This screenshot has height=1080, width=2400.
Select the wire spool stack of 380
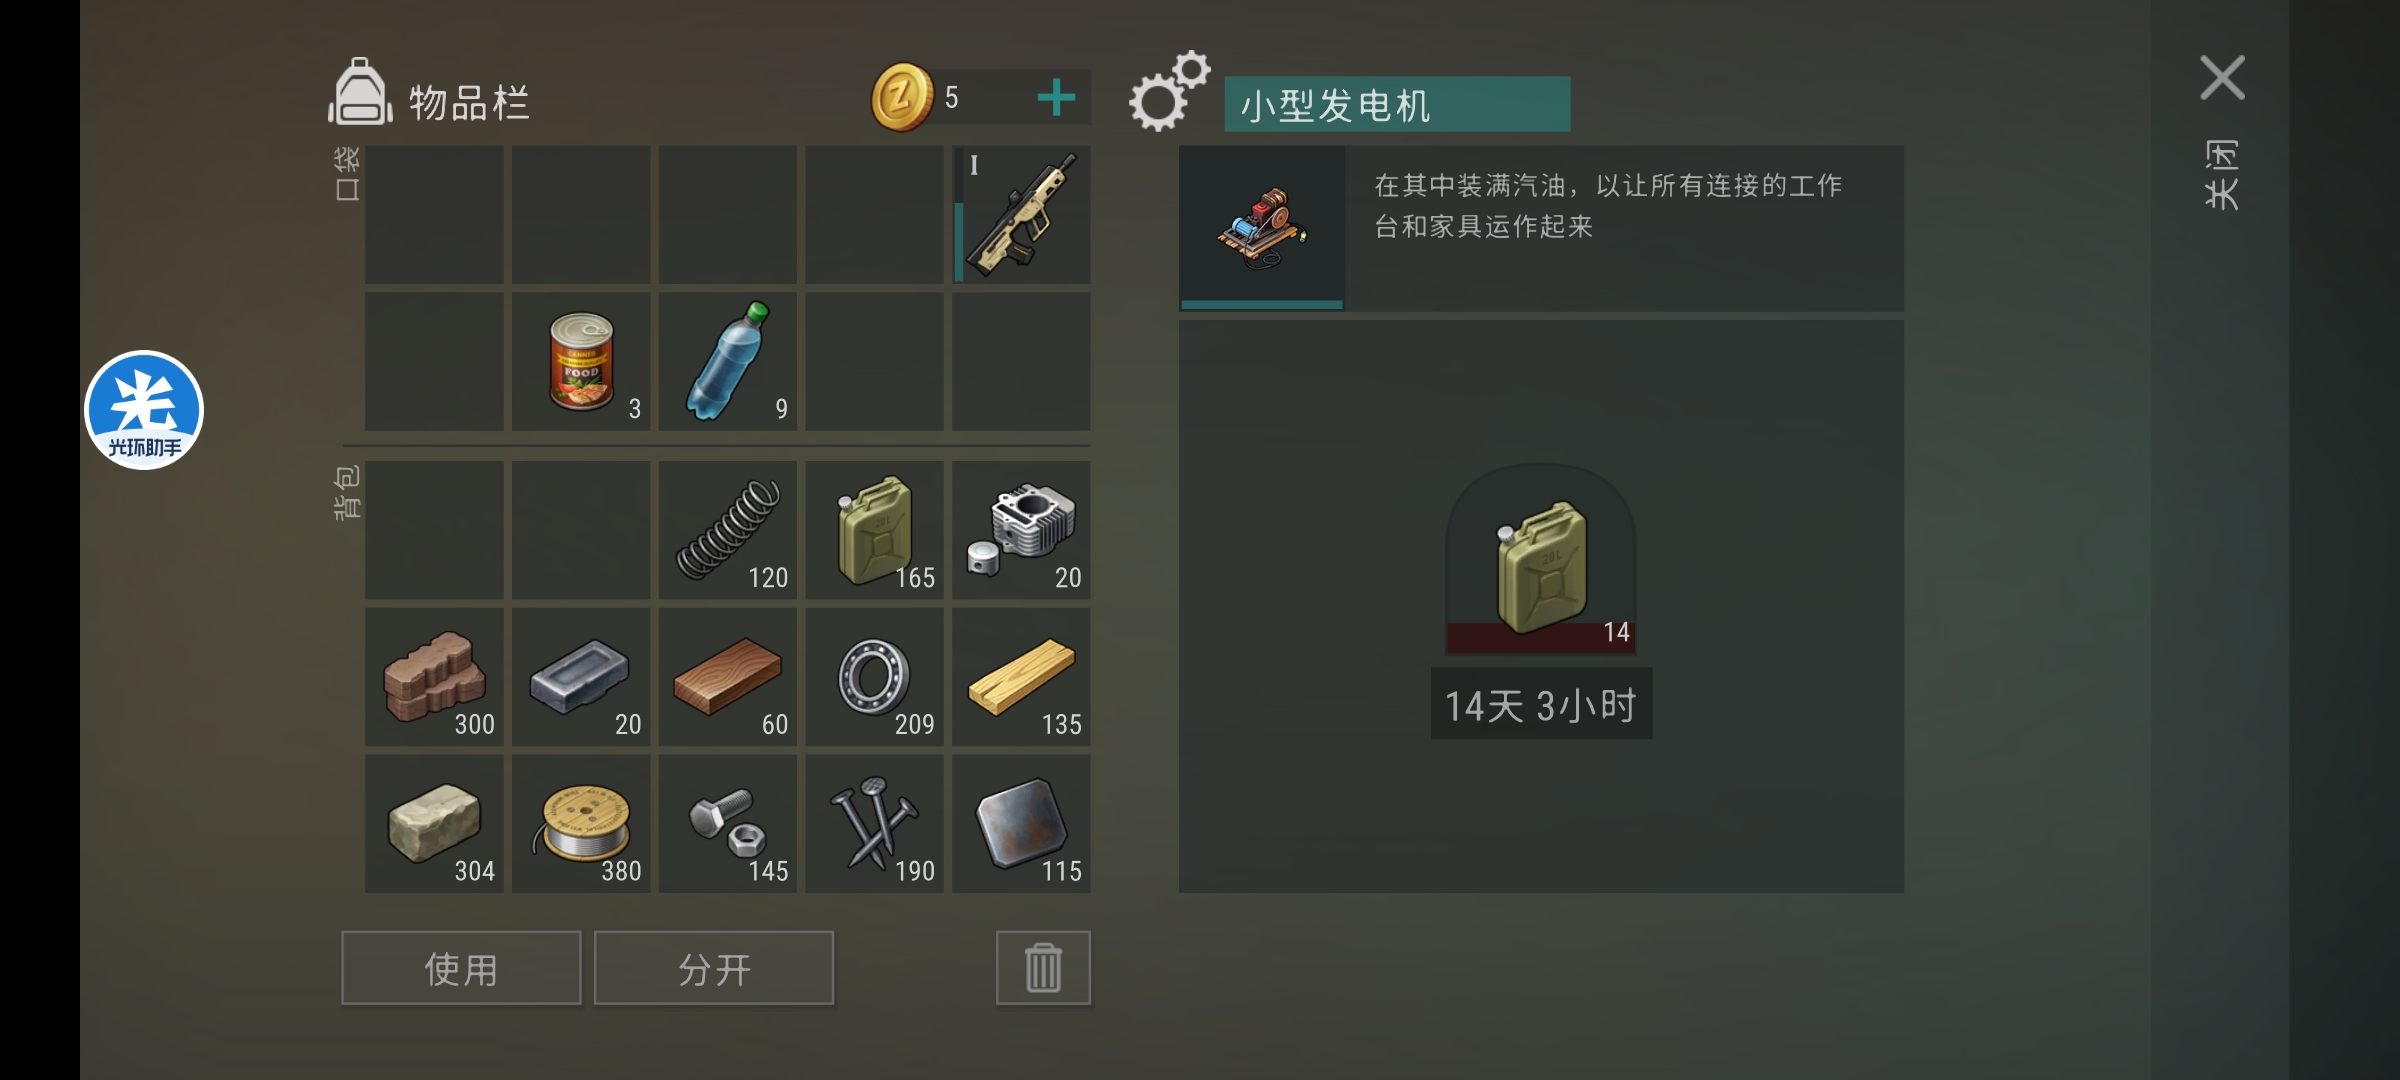[581, 824]
